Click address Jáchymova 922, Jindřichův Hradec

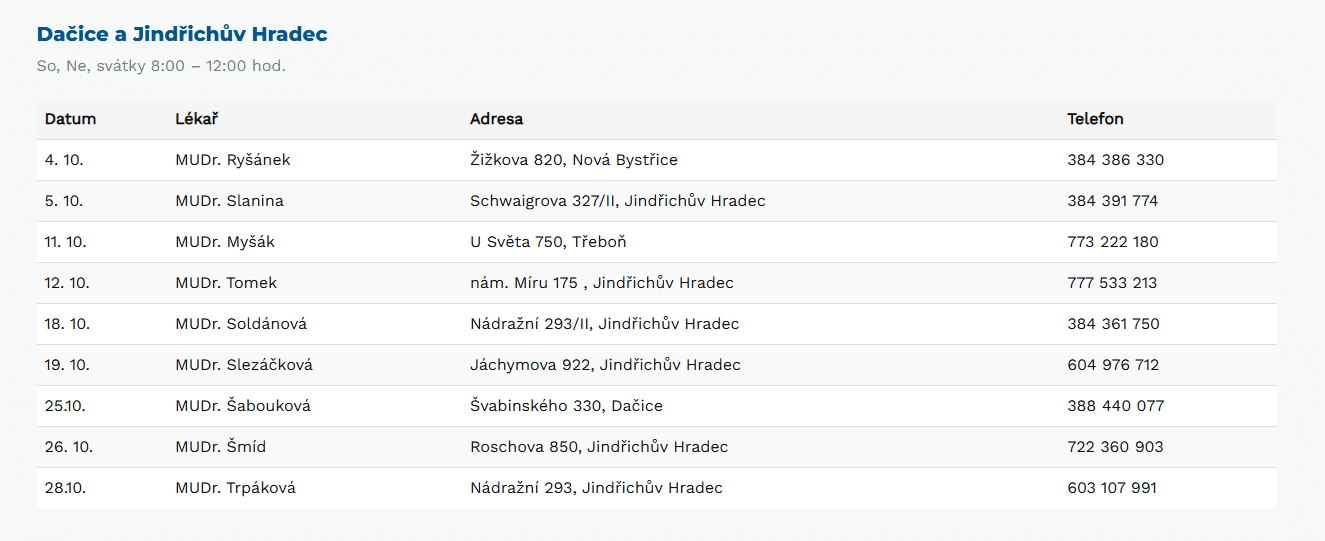click(x=605, y=365)
